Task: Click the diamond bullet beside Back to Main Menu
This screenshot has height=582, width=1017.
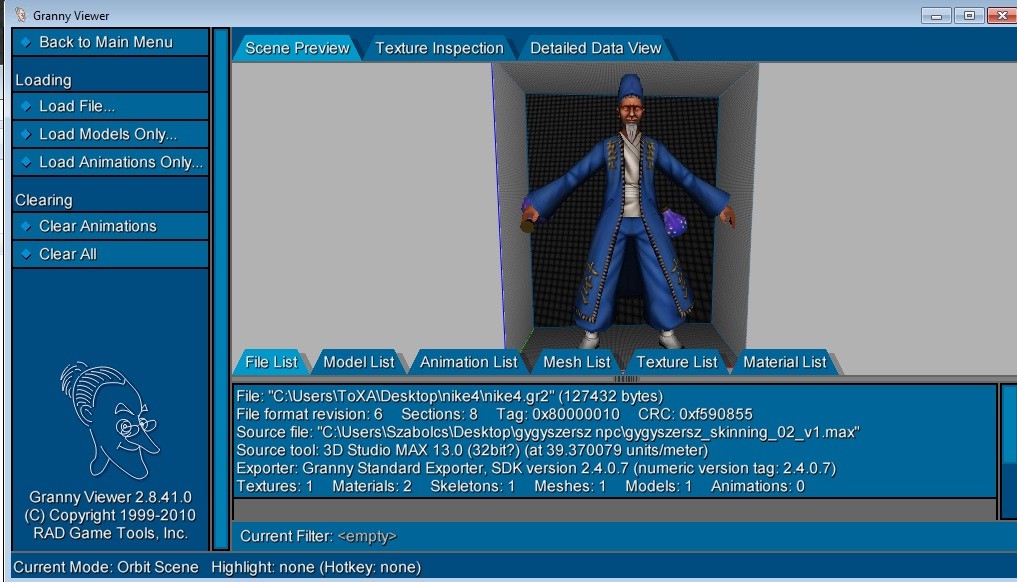Action: (26, 42)
